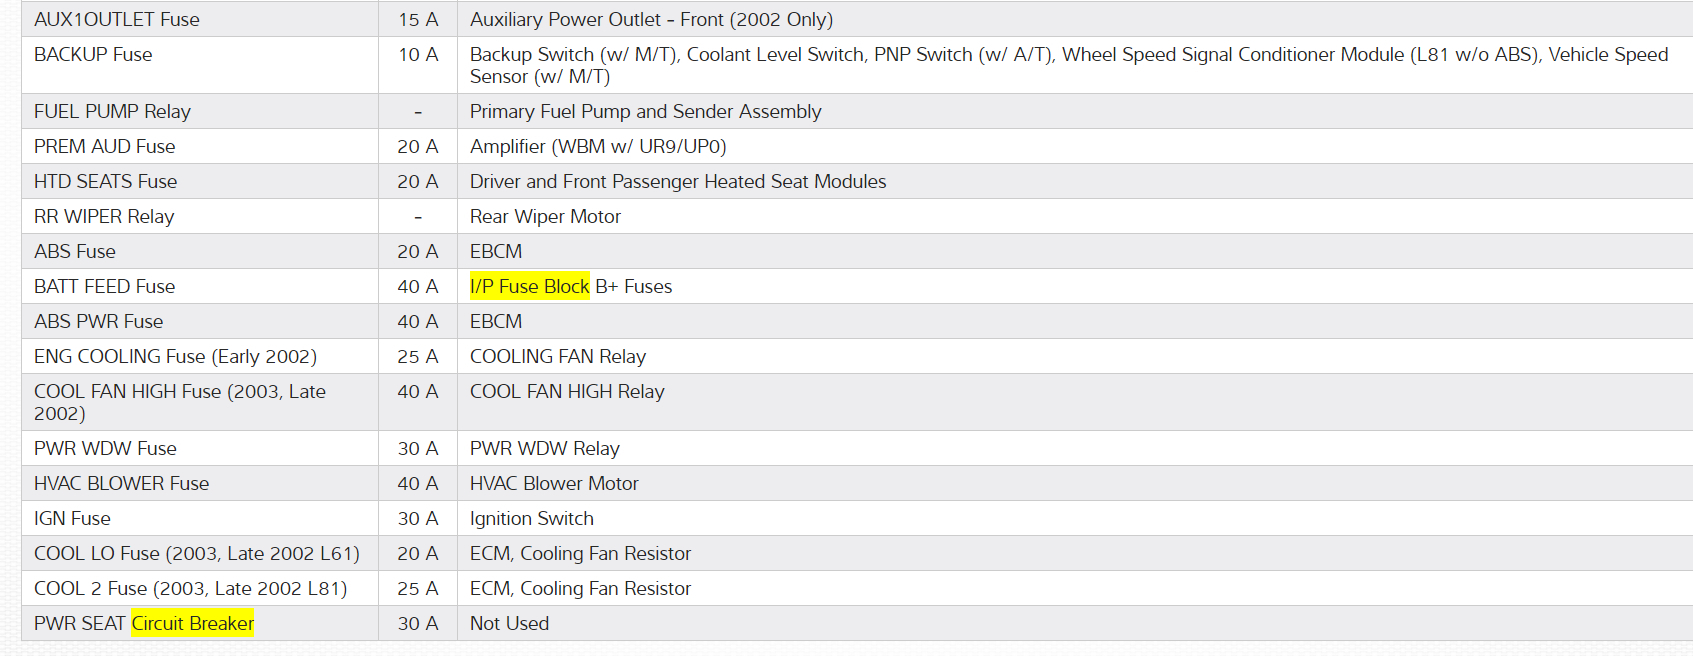
Task: Select the ABS Fuse row name
Action: tap(75, 252)
